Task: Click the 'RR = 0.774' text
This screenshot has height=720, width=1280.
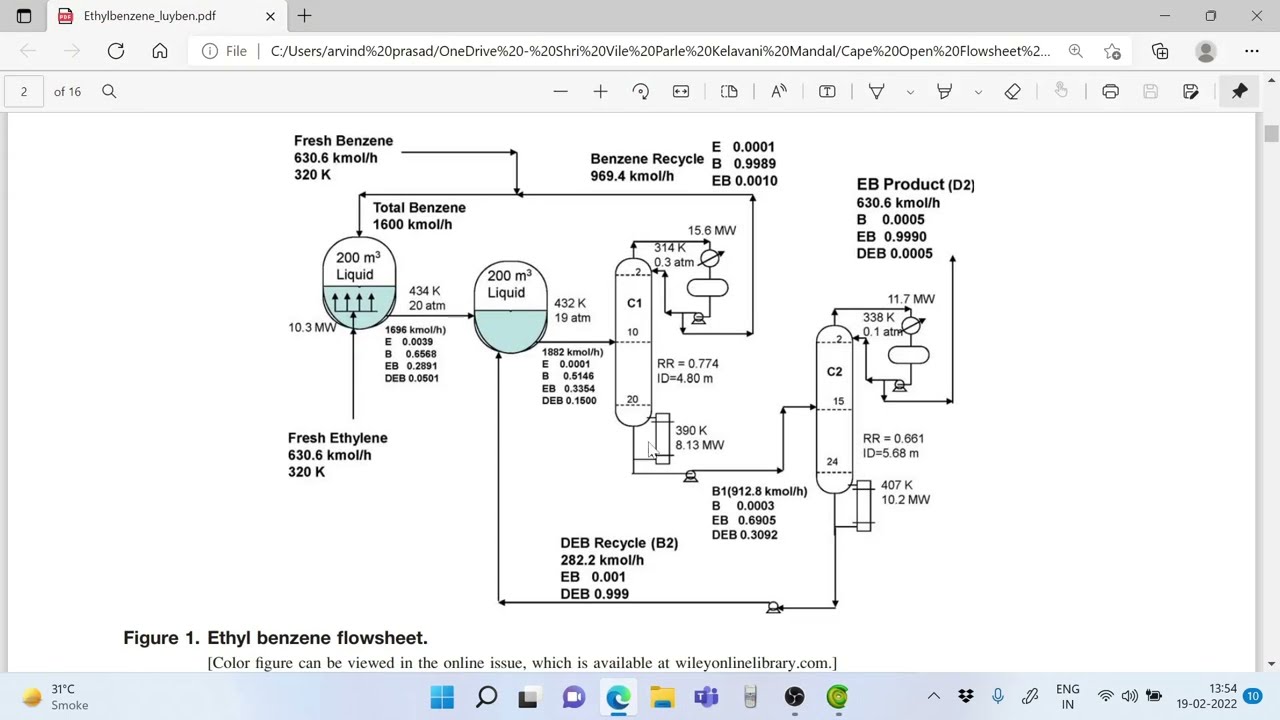Action: point(687,364)
